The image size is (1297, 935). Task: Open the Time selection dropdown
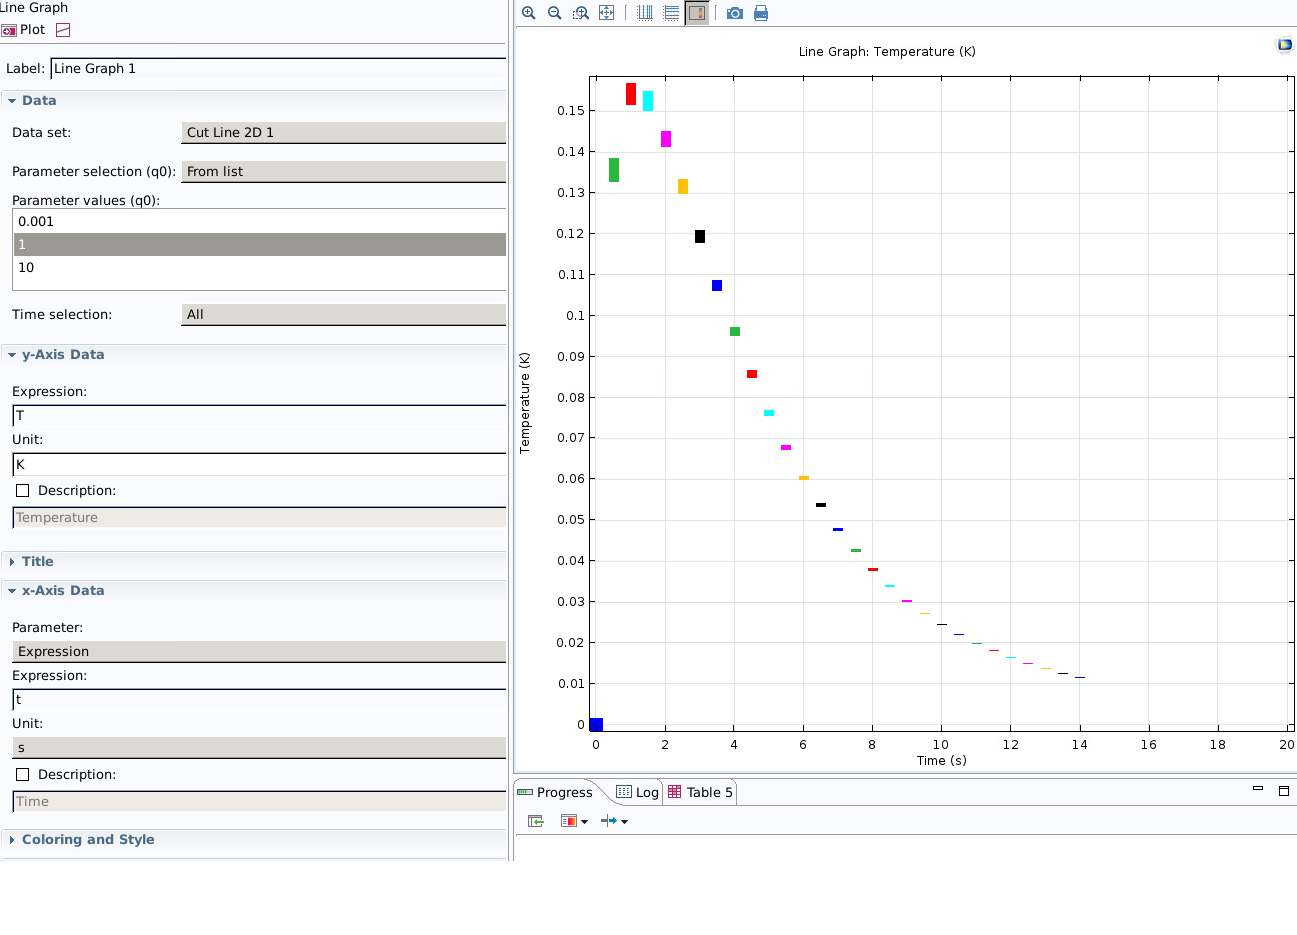coord(343,315)
